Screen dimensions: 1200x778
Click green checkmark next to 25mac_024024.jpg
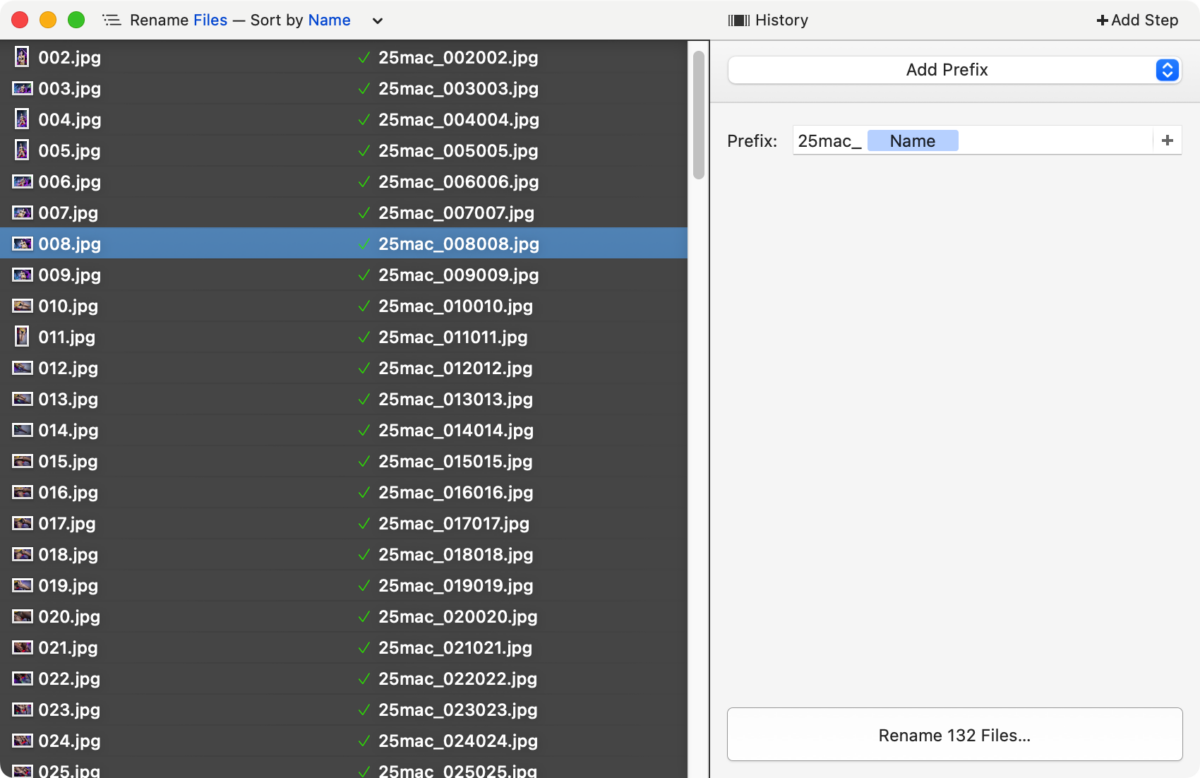364,741
